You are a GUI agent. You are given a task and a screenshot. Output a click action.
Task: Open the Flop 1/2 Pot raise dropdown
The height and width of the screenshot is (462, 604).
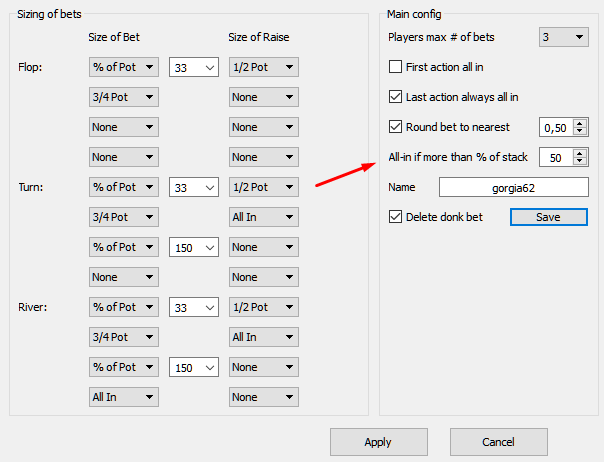(263, 67)
